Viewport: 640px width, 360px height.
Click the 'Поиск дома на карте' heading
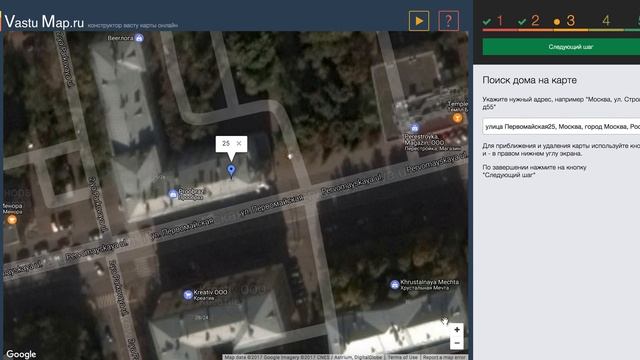click(x=529, y=80)
